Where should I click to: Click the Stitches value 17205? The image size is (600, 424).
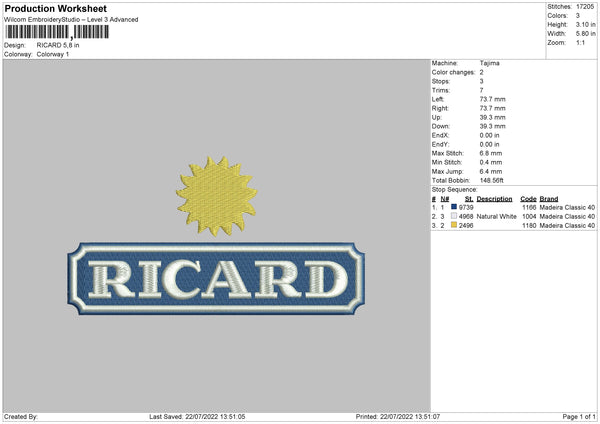click(585, 7)
